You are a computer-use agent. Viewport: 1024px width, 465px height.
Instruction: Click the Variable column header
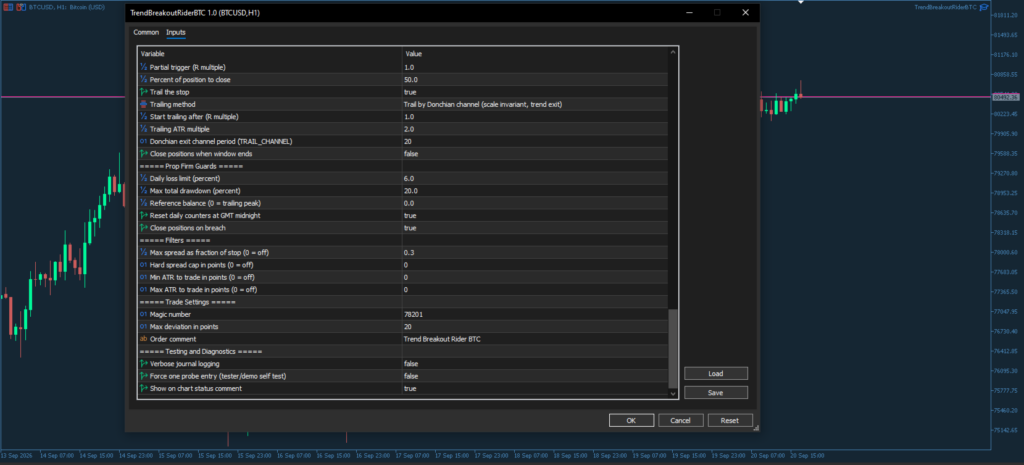tap(270, 54)
